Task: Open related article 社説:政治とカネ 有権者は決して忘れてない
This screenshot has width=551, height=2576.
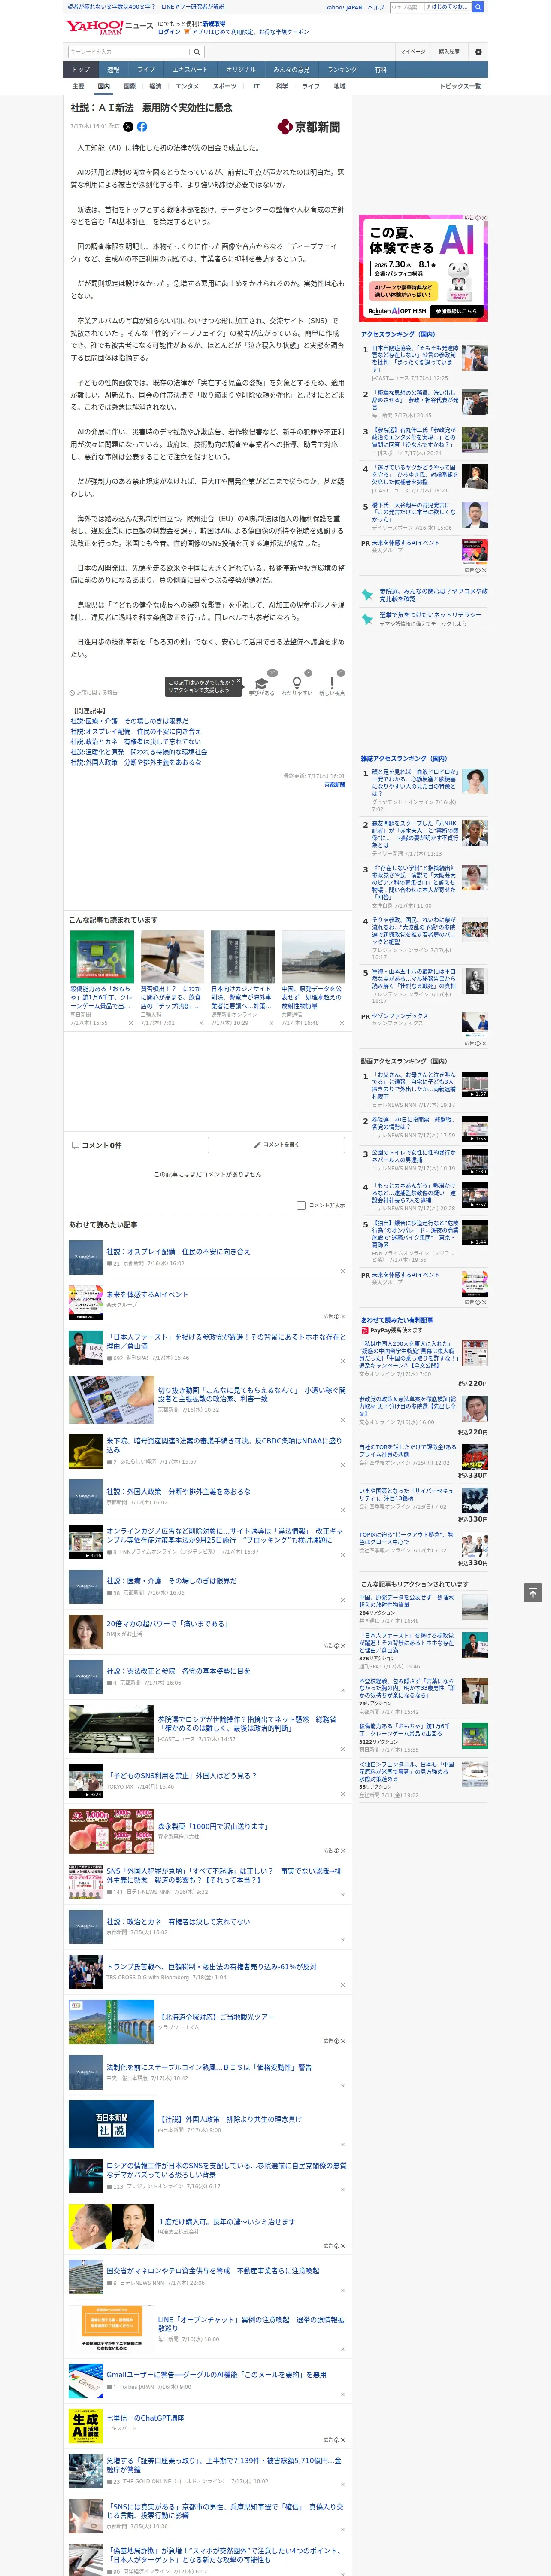Action: point(135,742)
